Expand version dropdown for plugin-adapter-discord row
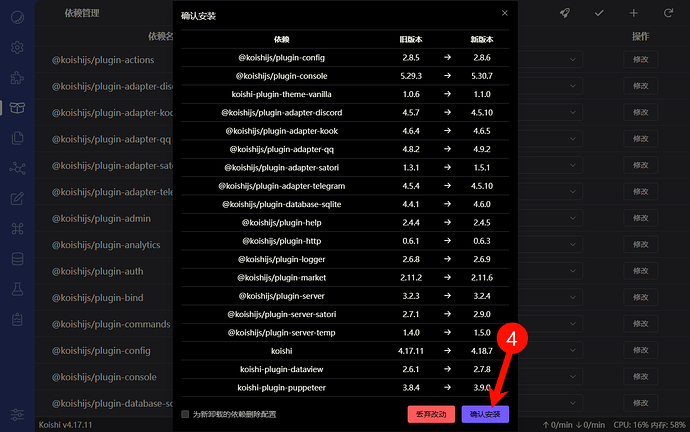 coord(573,86)
